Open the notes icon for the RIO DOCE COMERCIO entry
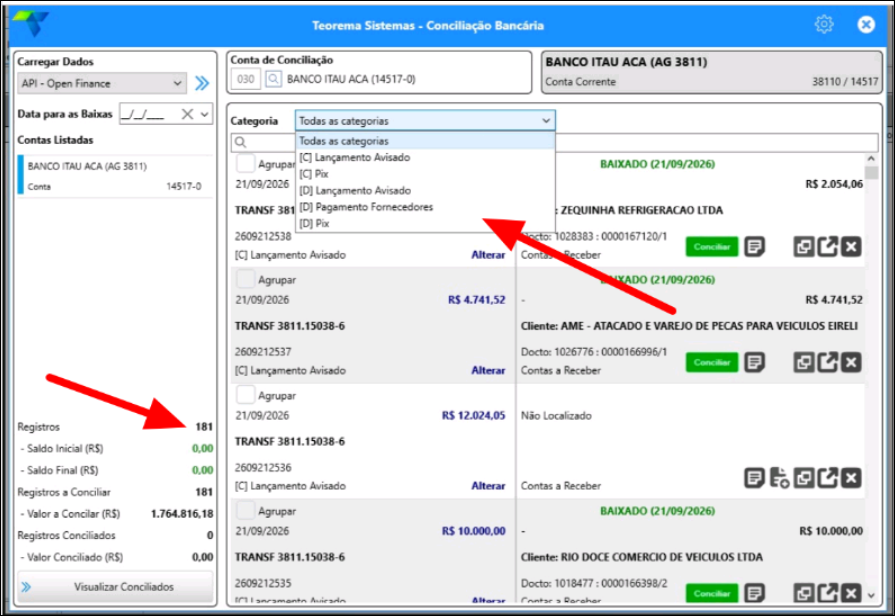Viewport: 895px width, 616px height. click(x=755, y=593)
